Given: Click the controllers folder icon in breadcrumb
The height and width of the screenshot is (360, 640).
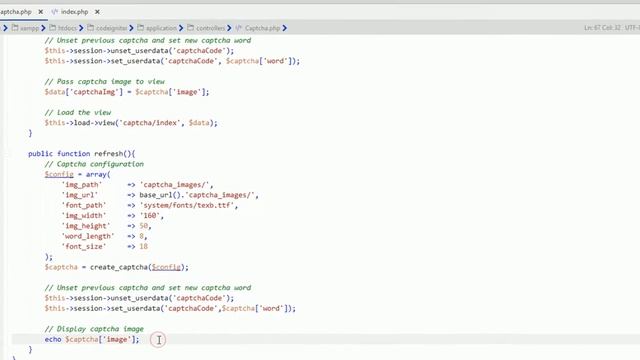Looking at the screenshot, I should [191, 28].
